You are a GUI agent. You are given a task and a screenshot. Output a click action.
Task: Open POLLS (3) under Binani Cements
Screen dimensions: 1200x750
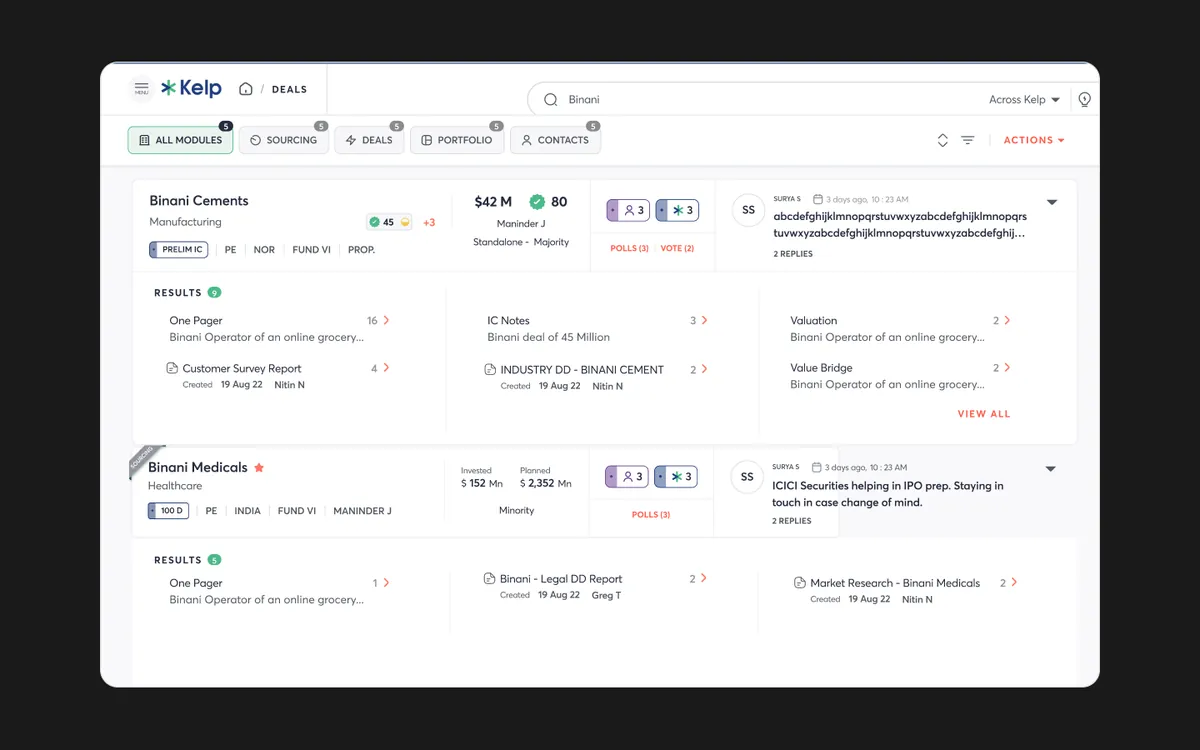tap(629, 248)
